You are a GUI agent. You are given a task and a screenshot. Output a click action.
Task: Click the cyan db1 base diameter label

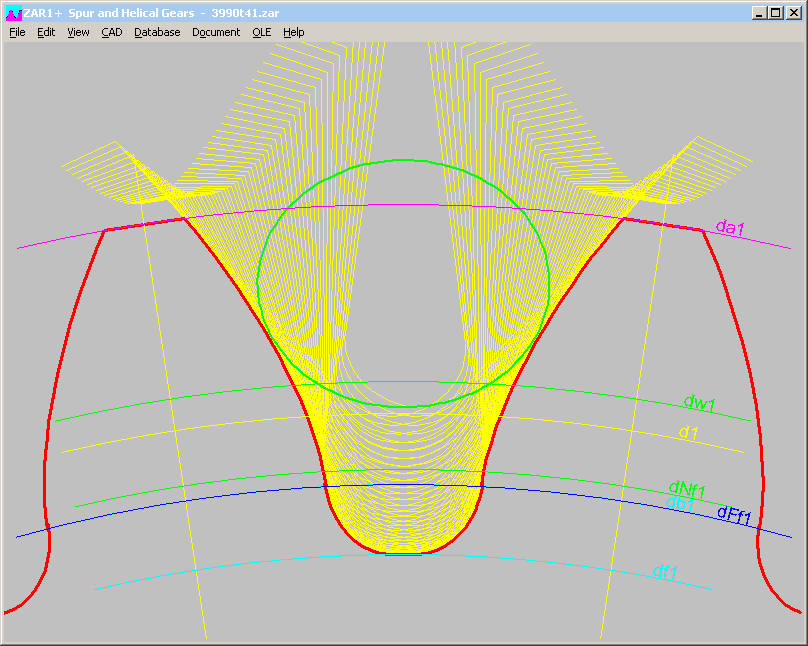[x=680, y=503]
